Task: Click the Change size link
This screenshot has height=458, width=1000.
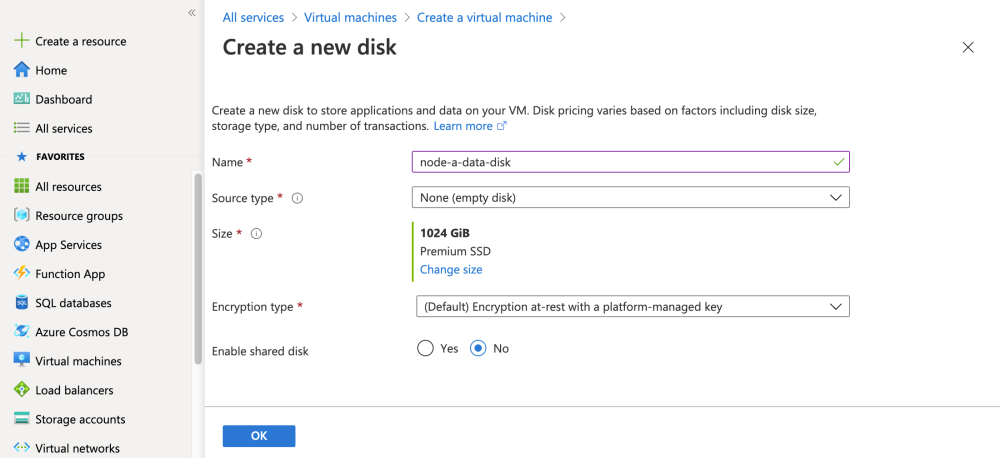Action: [x=451, y=270]
